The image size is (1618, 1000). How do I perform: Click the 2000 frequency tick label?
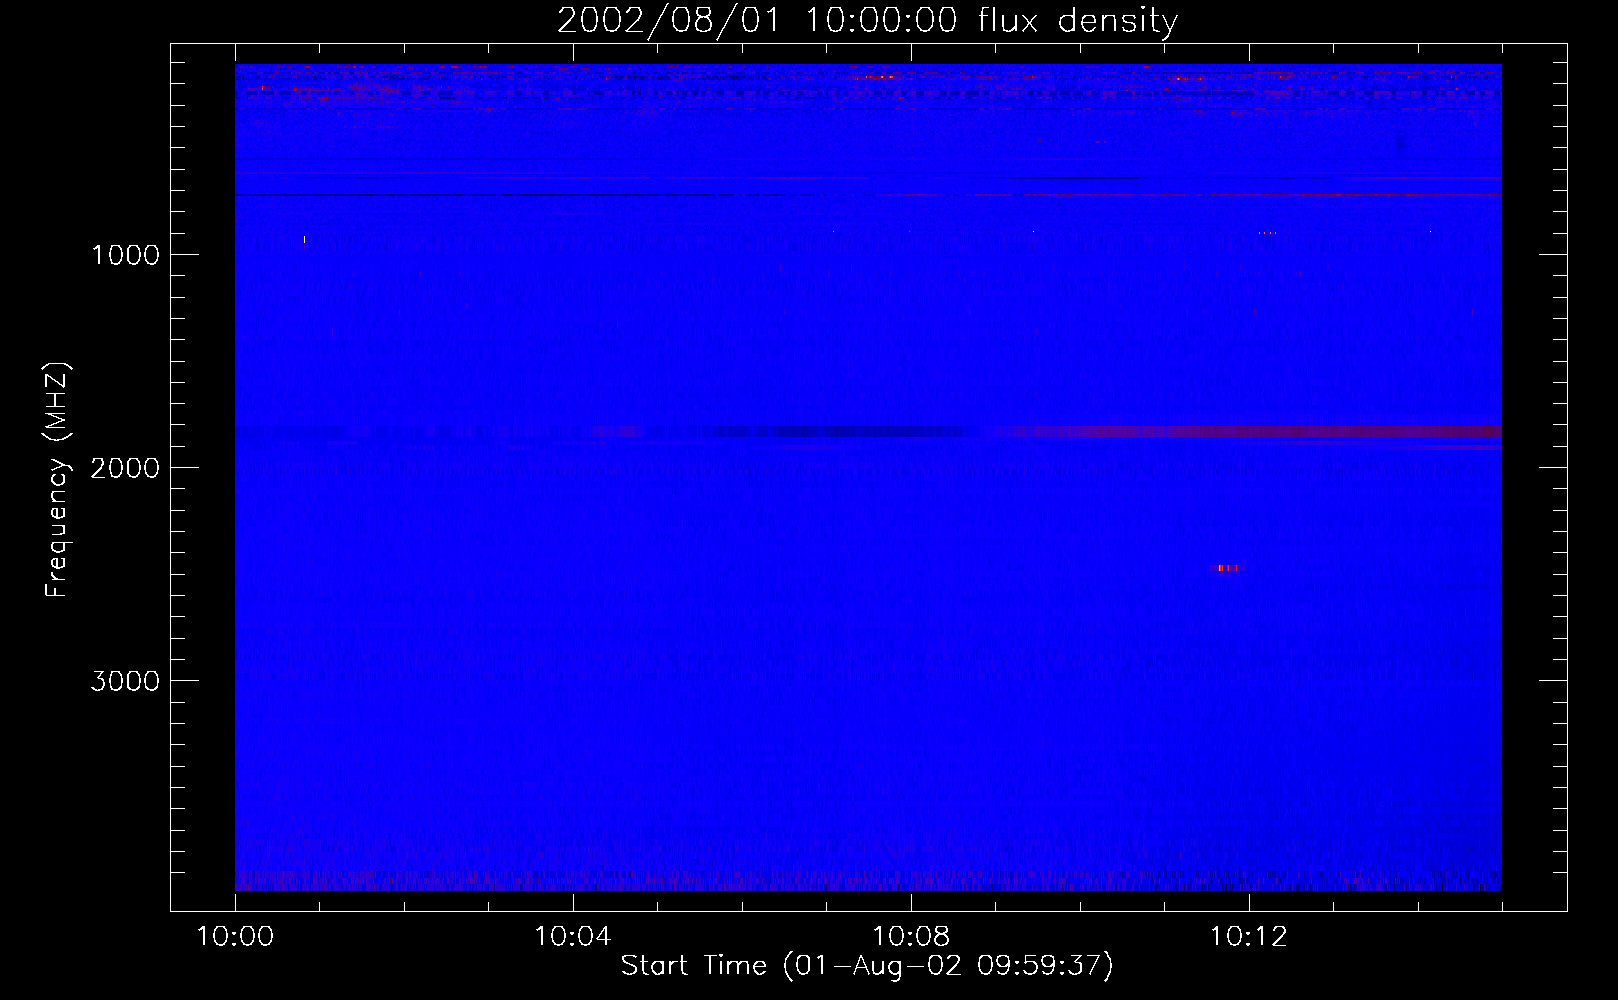[x=125, y=468]
